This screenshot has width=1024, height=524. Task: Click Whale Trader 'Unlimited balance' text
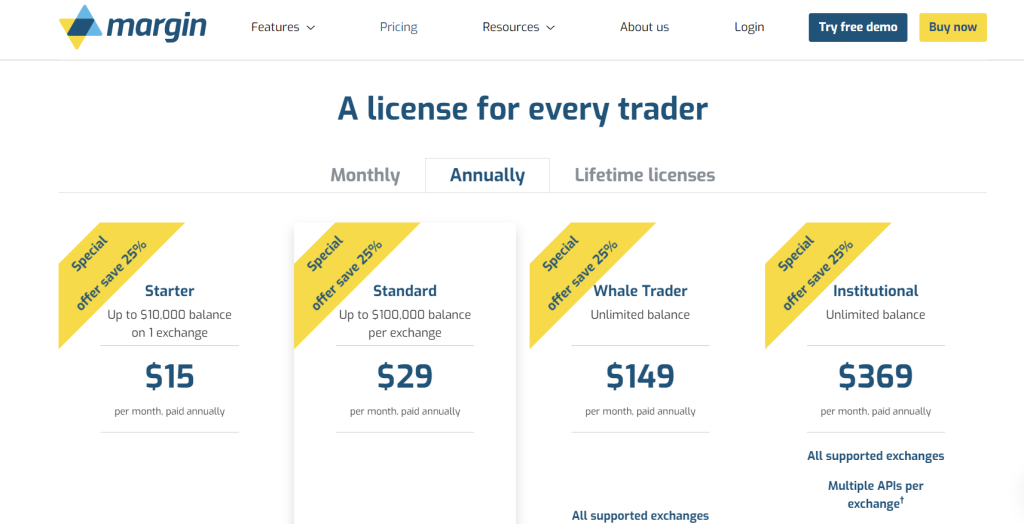pos(640,315)
